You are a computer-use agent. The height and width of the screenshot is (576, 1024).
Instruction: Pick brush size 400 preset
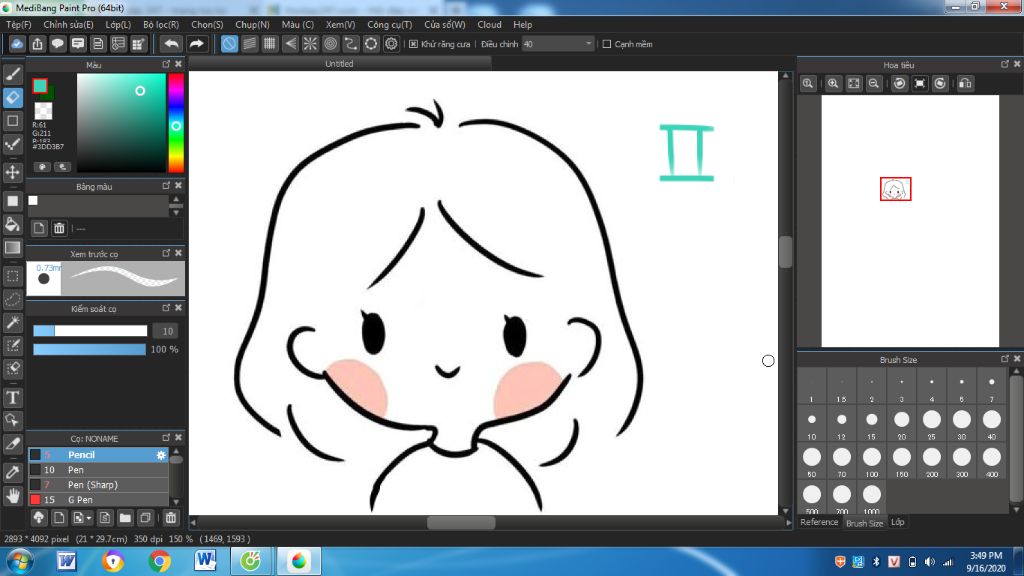(x=991, y=461)
